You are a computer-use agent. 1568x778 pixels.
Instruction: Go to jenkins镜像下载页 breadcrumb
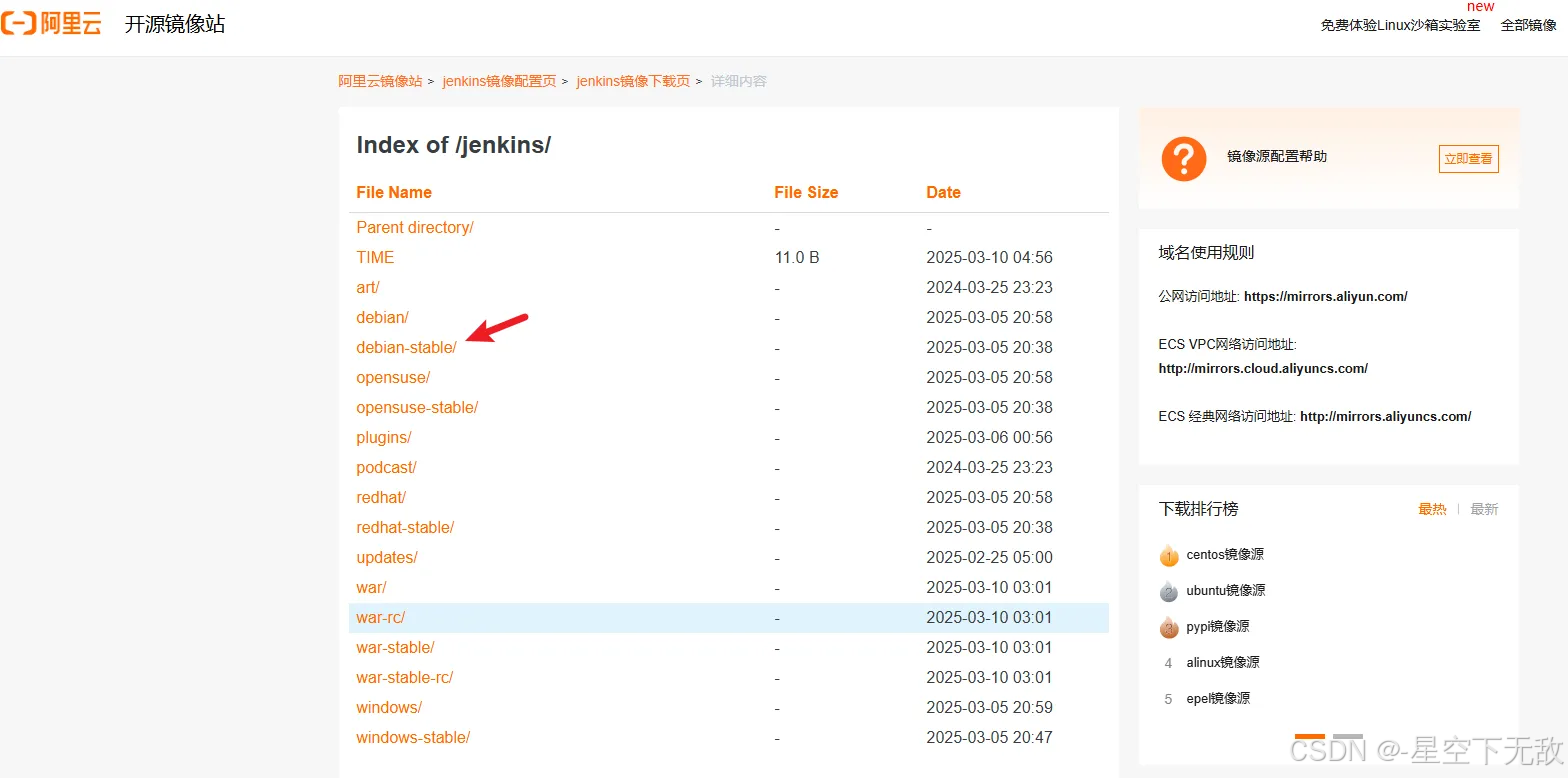pyautogui.click(x=633, y=81)
